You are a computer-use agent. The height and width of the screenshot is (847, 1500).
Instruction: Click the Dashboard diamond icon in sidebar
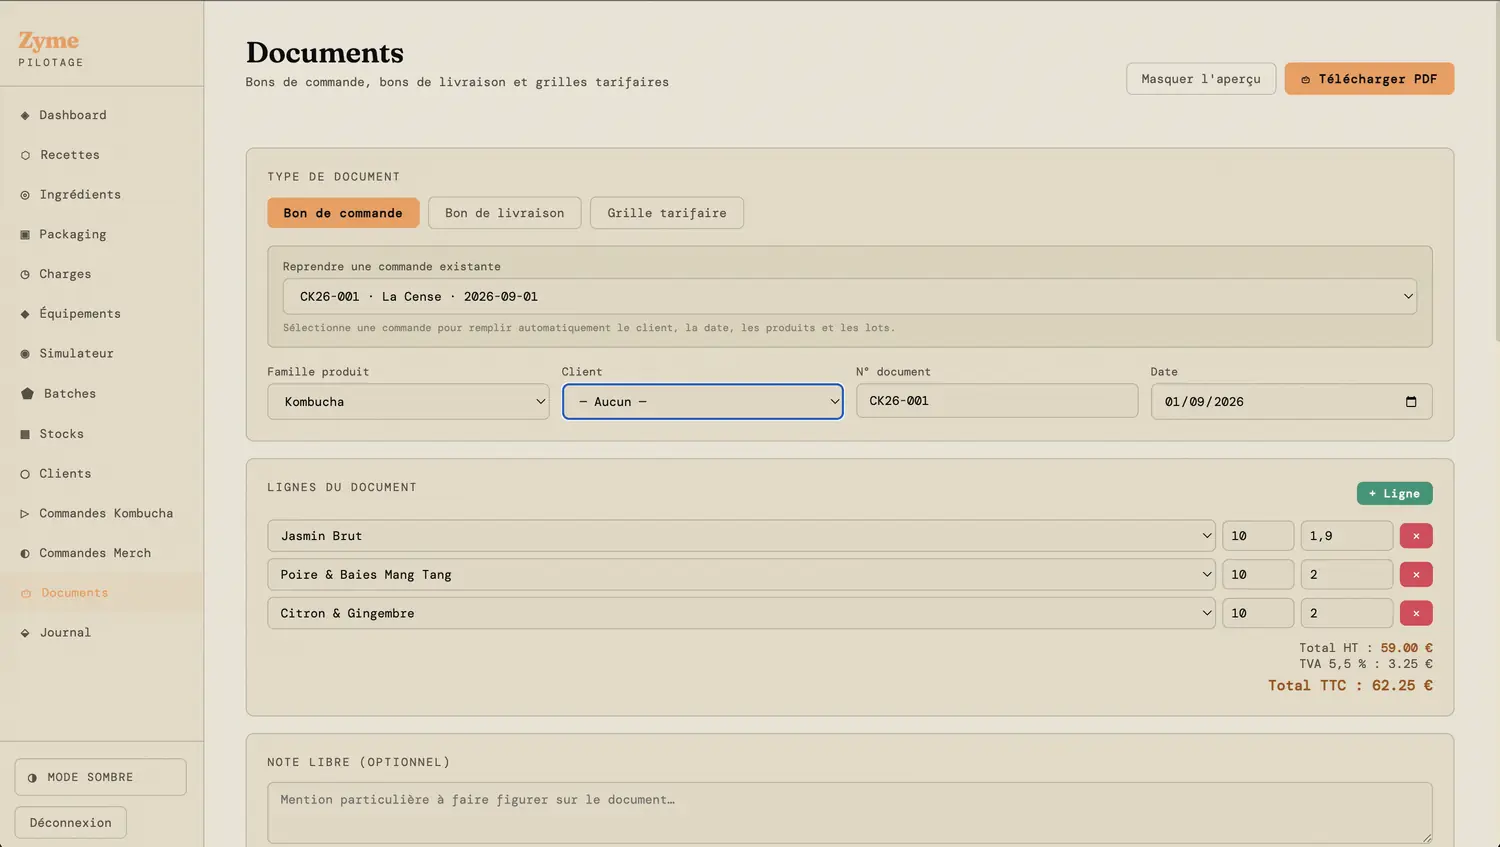click(x=25, y=116)
